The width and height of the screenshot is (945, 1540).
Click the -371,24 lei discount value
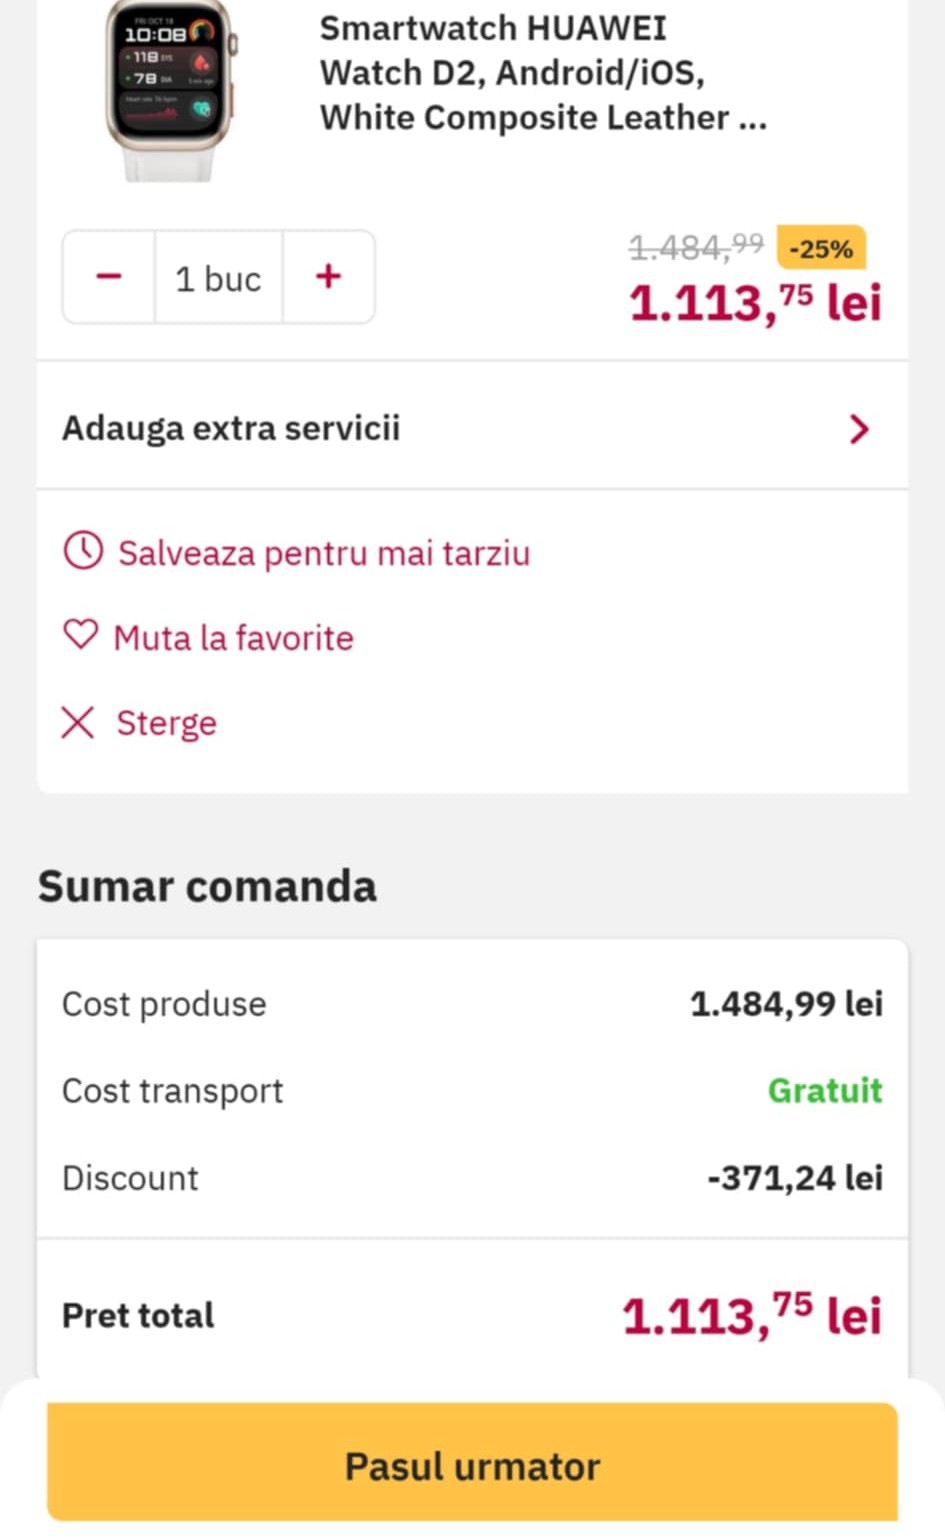pyautogui.click(x=795, y=1178)
